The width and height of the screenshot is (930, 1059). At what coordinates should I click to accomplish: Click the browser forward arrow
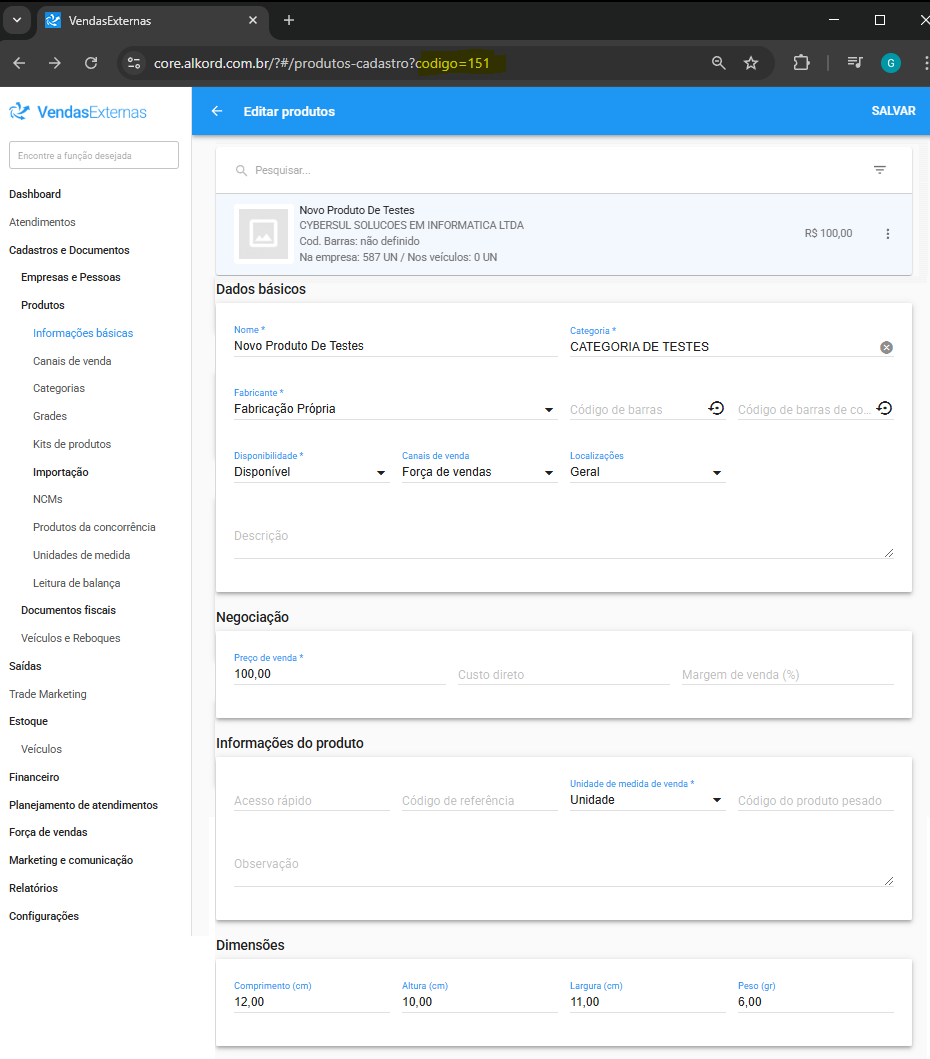coord(55,63)
